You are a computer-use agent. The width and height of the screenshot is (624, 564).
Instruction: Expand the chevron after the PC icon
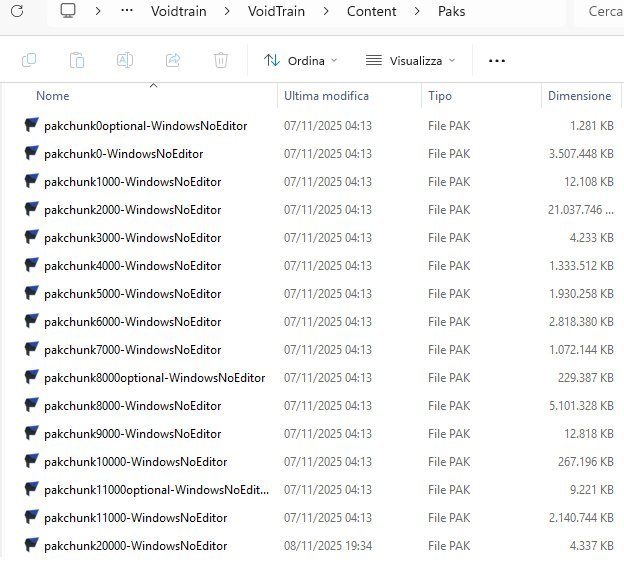pyautogui.click(x=98, y=11)
